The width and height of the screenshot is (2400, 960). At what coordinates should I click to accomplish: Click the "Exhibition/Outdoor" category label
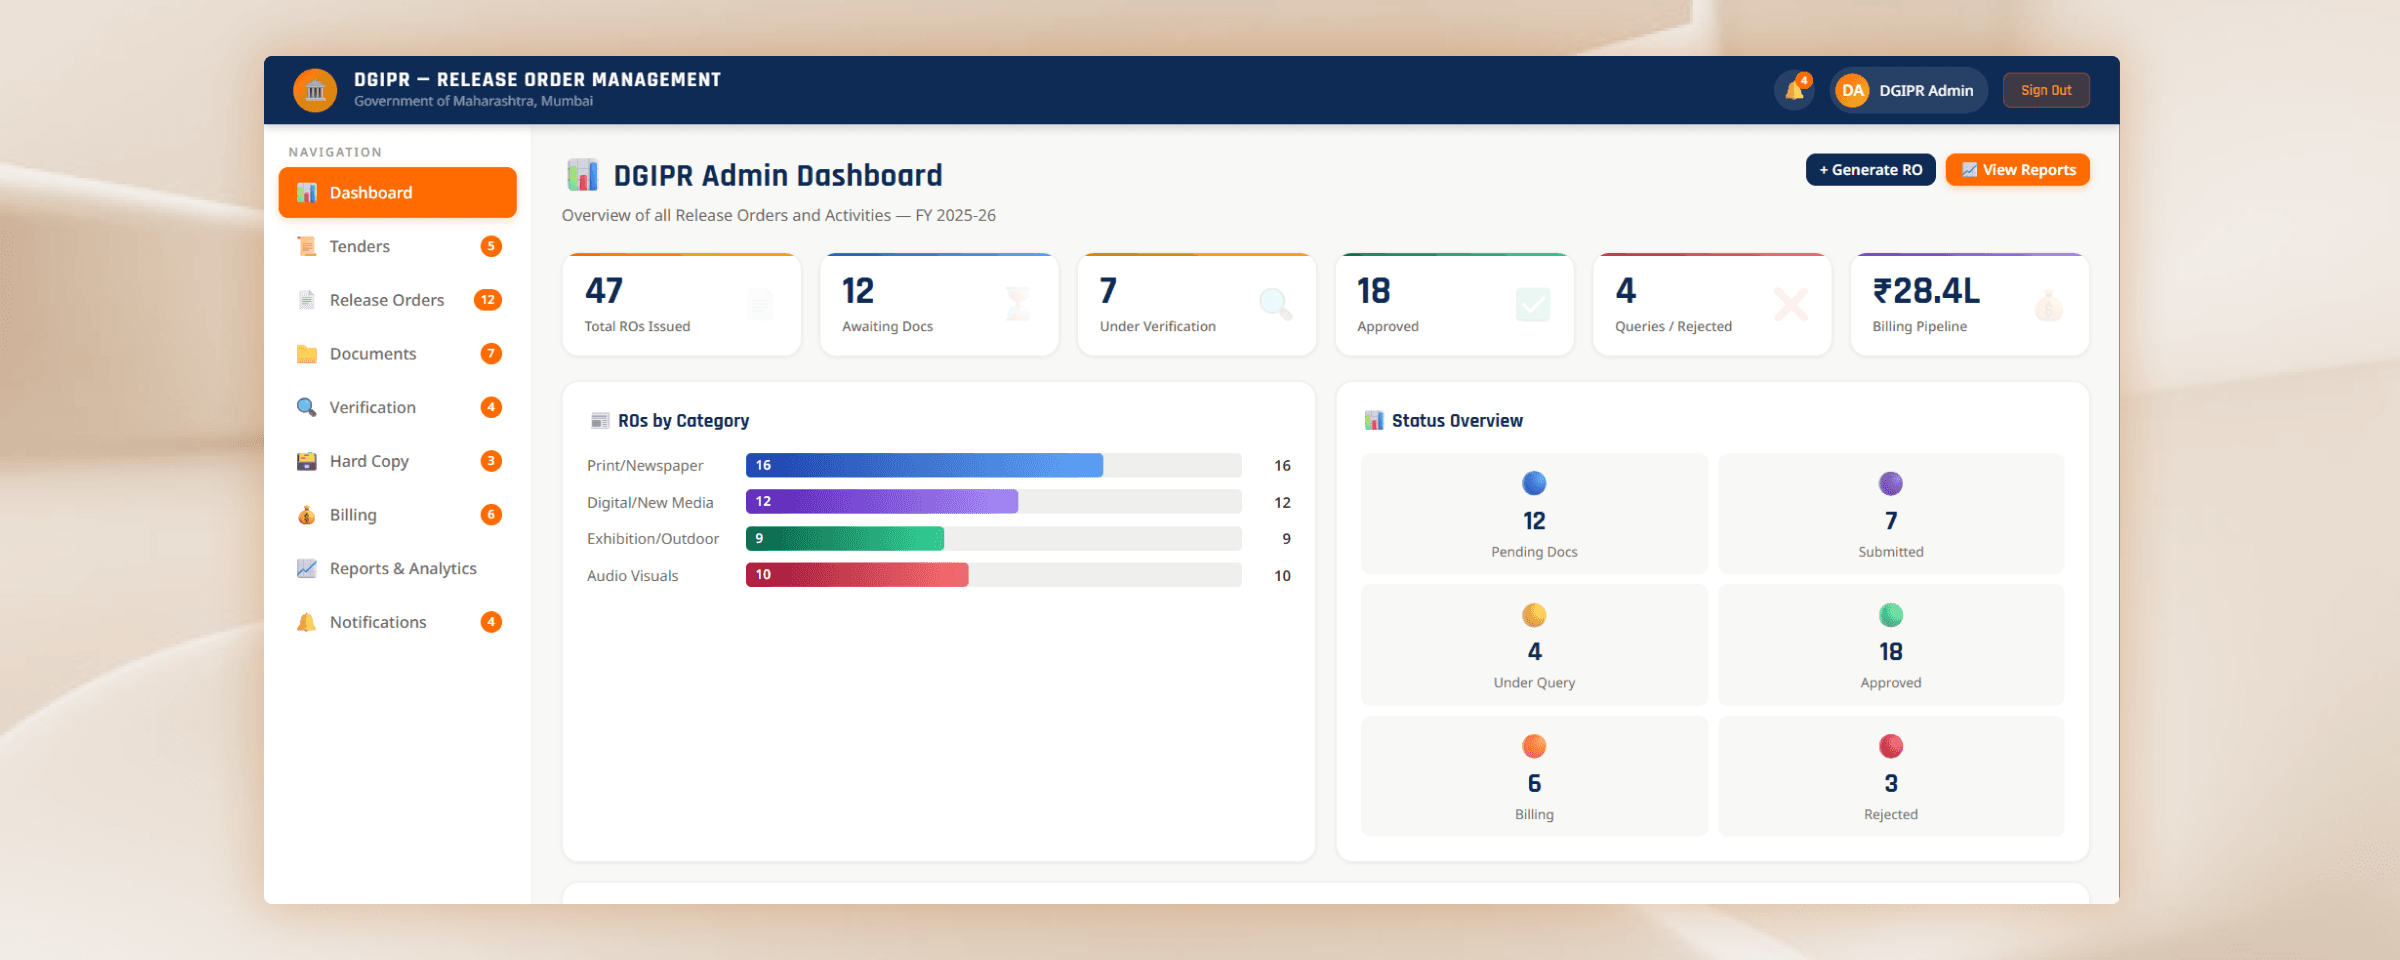653,539
